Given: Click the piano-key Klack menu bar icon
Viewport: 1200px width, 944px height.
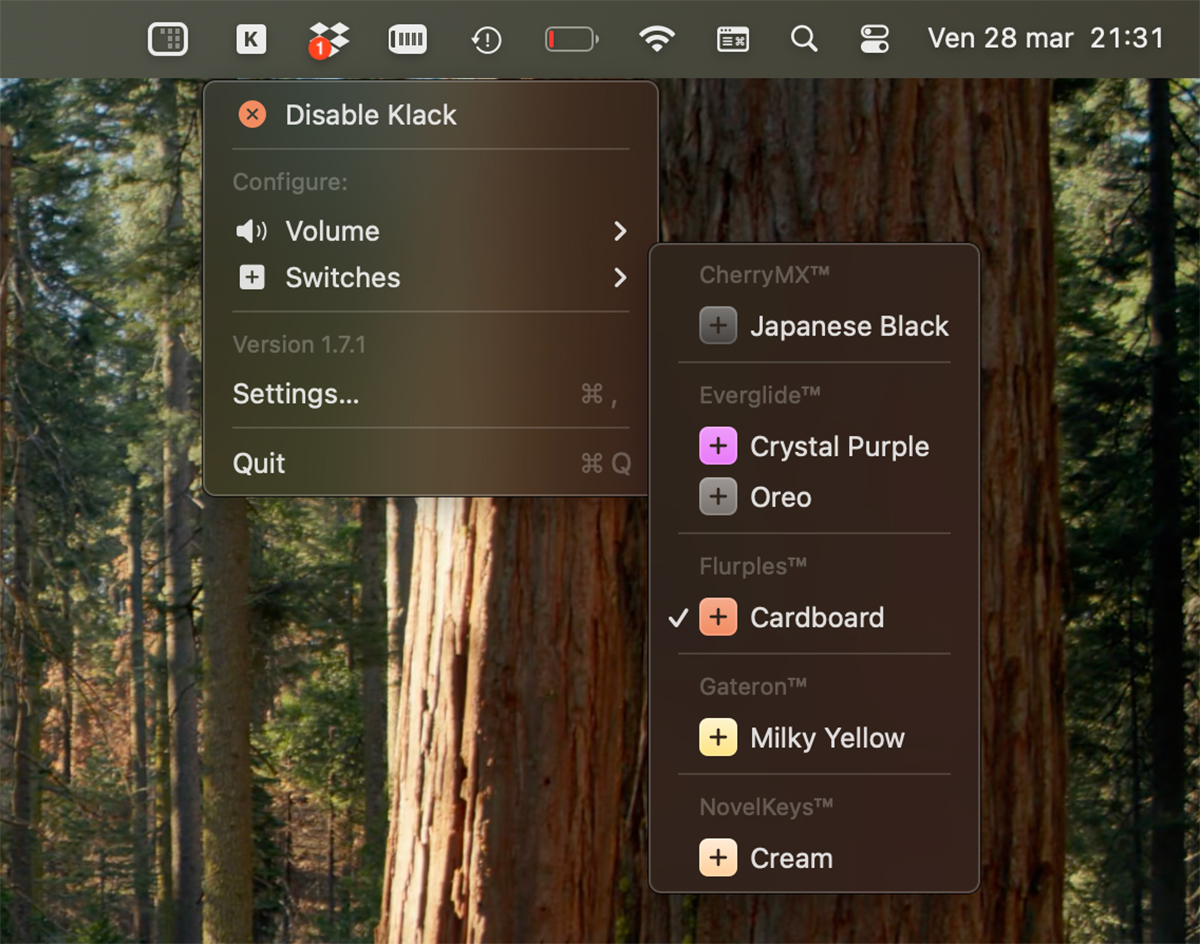Looking at the screenshot, I should 407,39.
